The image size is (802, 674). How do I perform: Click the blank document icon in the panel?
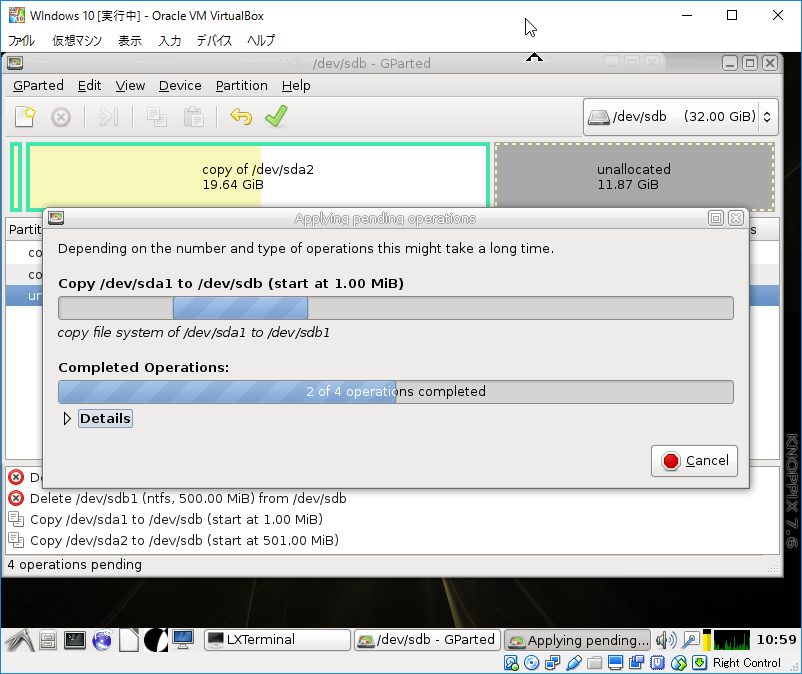[129, 640]
